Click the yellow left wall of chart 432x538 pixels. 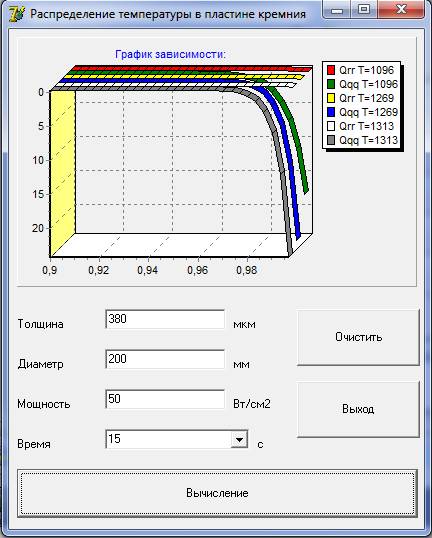pos(62,173)
